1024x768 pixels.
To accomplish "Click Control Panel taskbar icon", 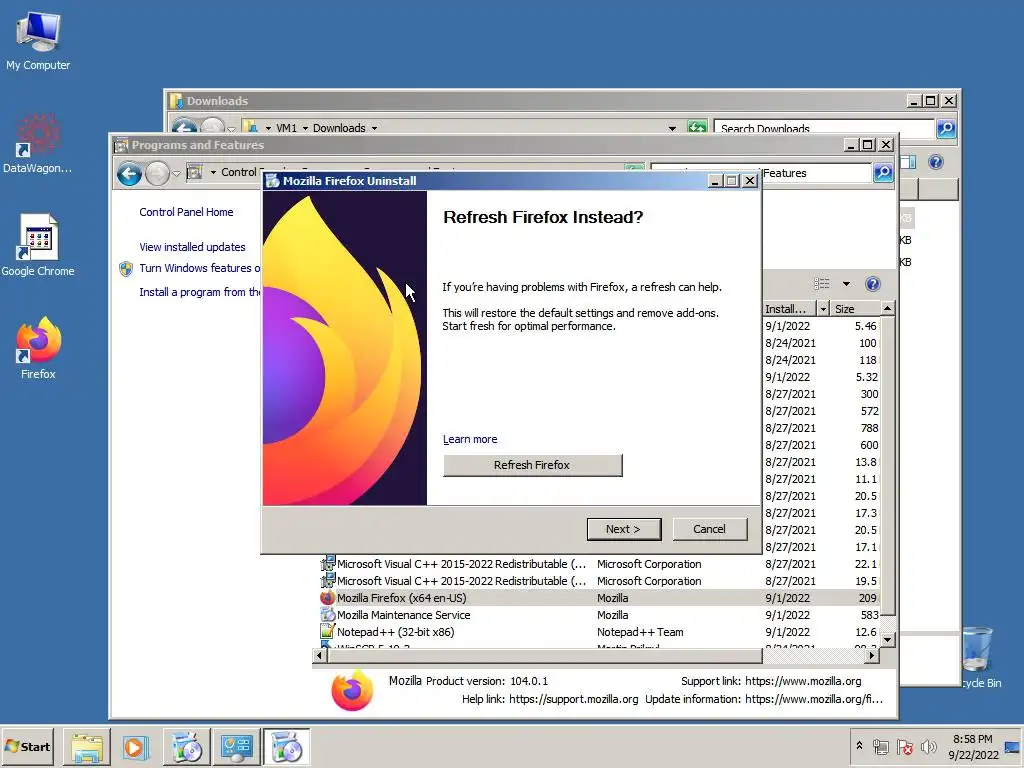I will (x=236, y=748).
